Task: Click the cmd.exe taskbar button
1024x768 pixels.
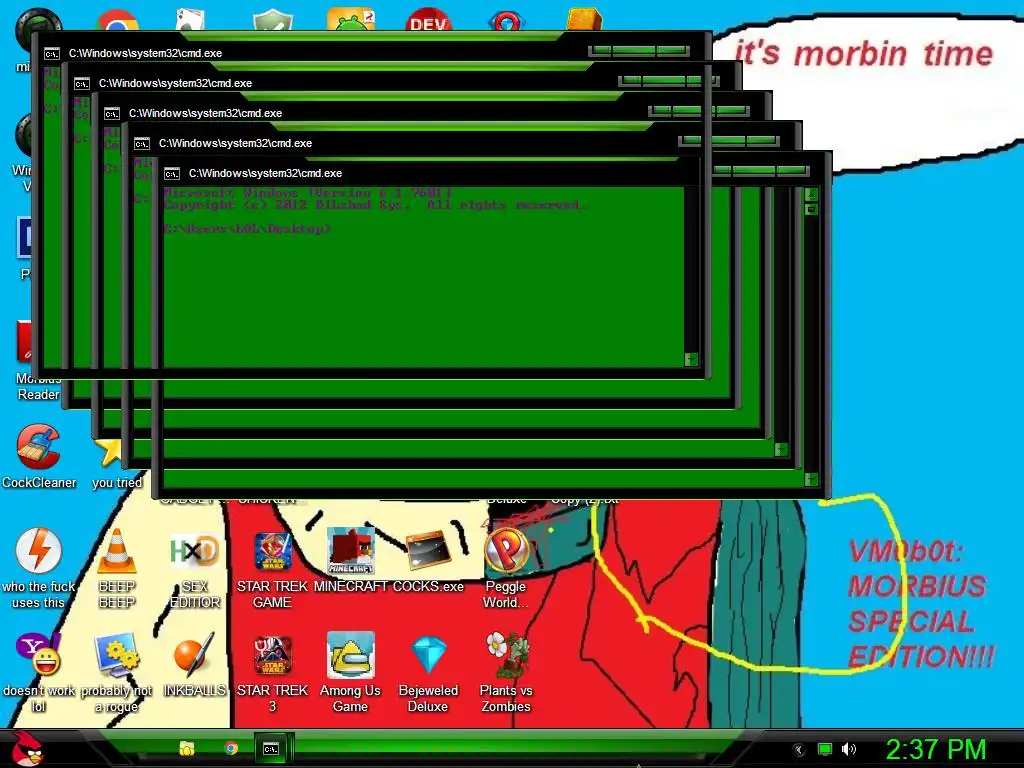Action: (x=272, y=748)
